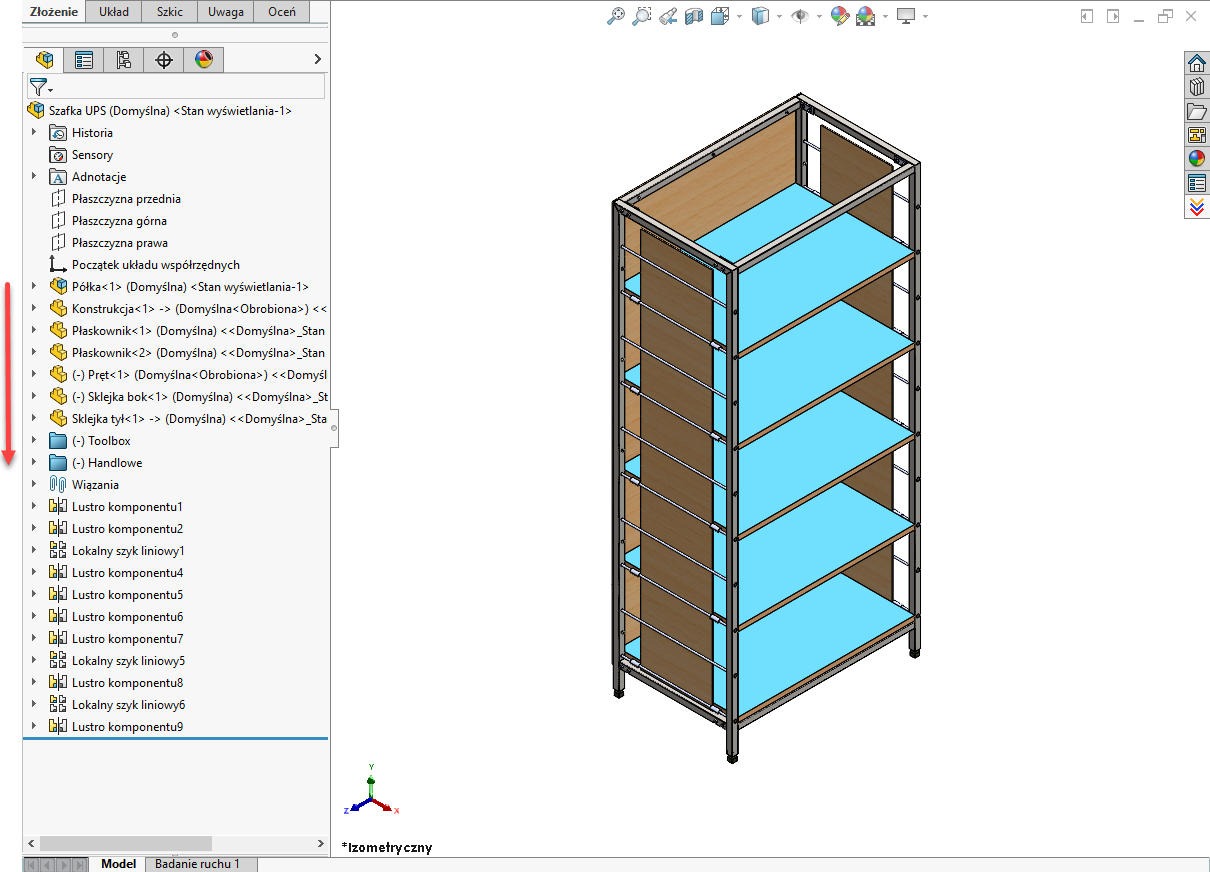Expand the Lustro komponentu1 feature

click(x=33, y=507)
